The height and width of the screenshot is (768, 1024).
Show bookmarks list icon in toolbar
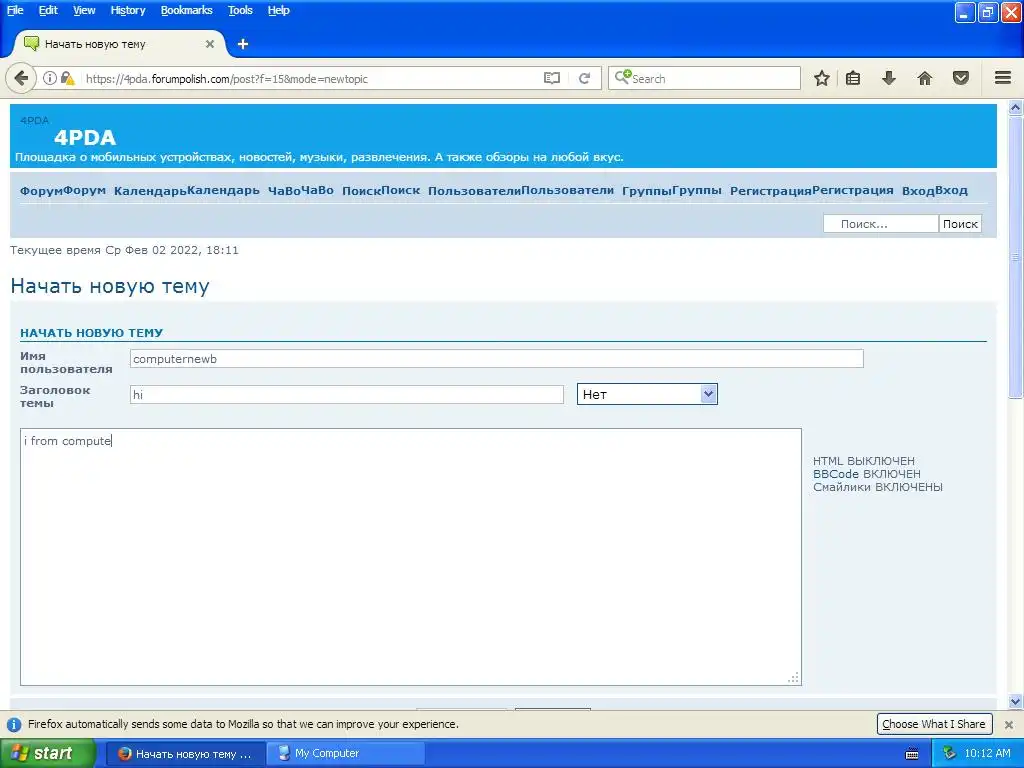click(853, 78)
